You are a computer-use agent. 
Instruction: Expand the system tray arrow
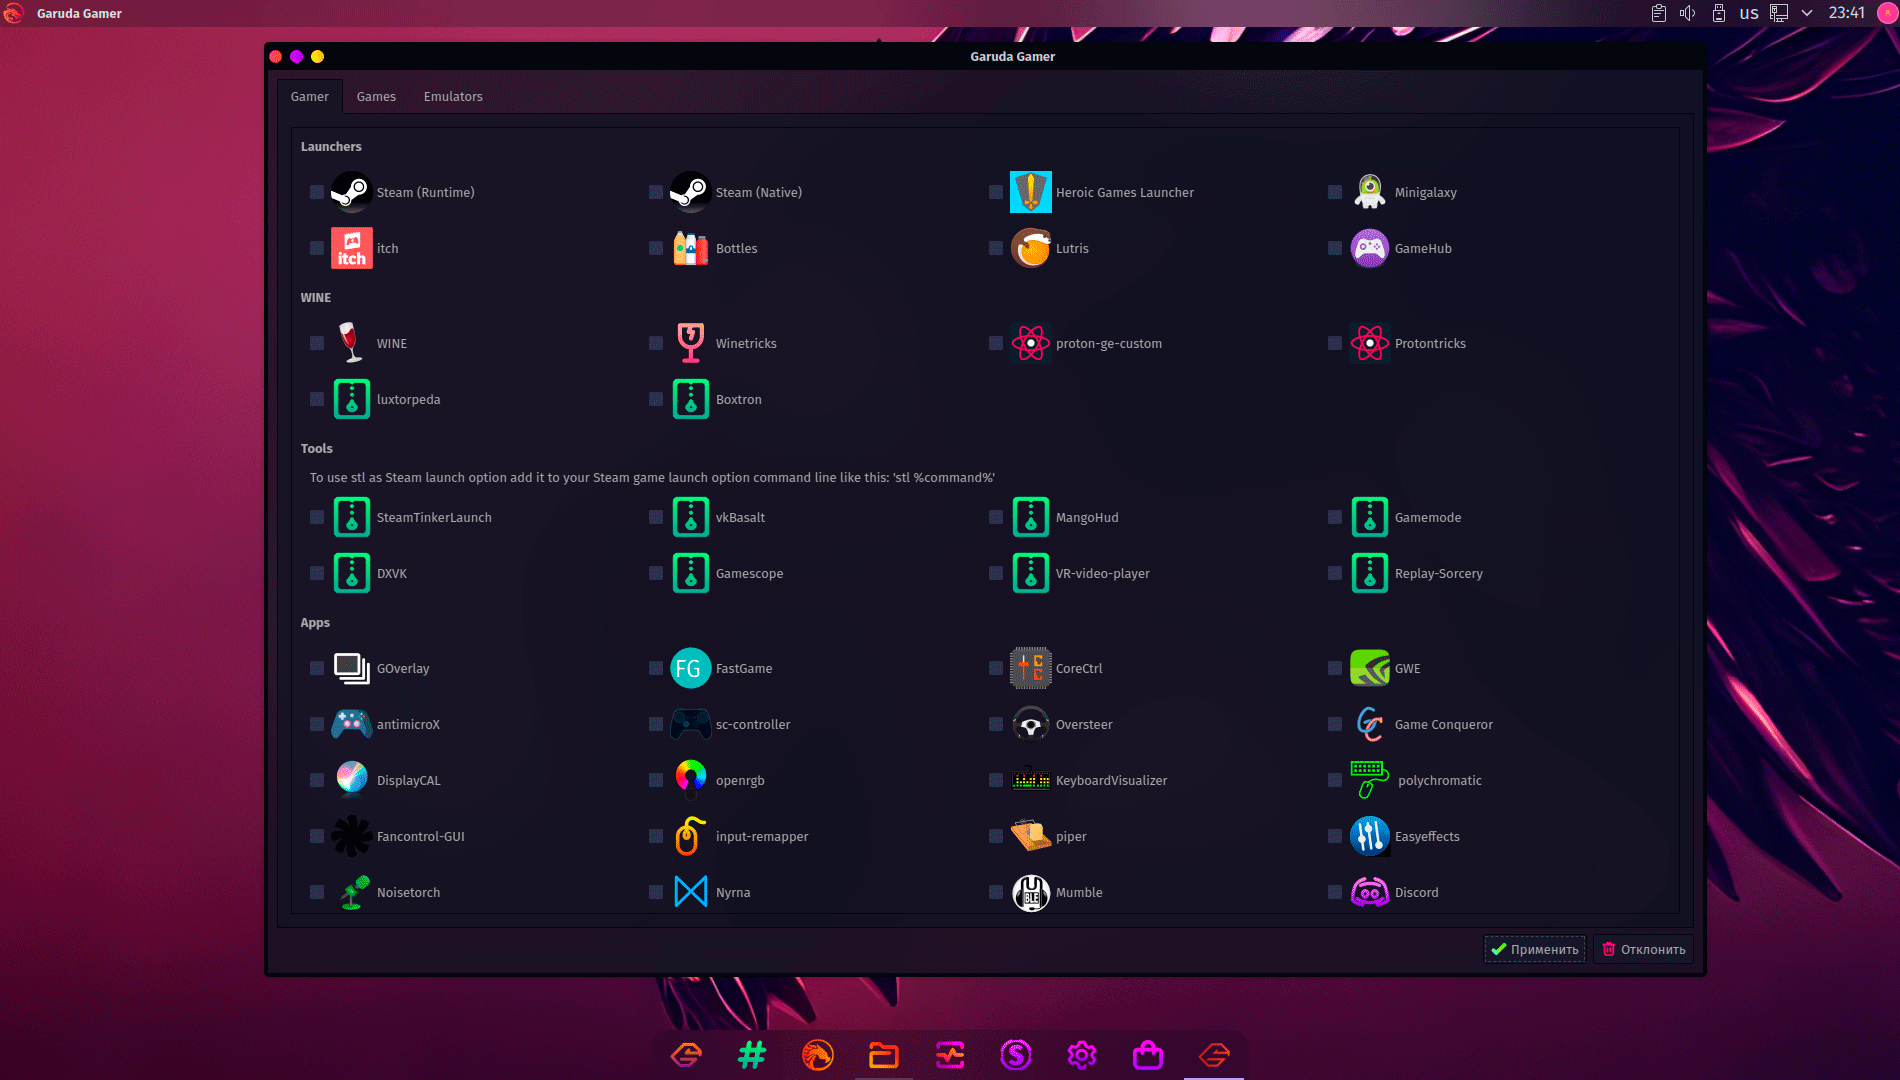pos(1807,13)
